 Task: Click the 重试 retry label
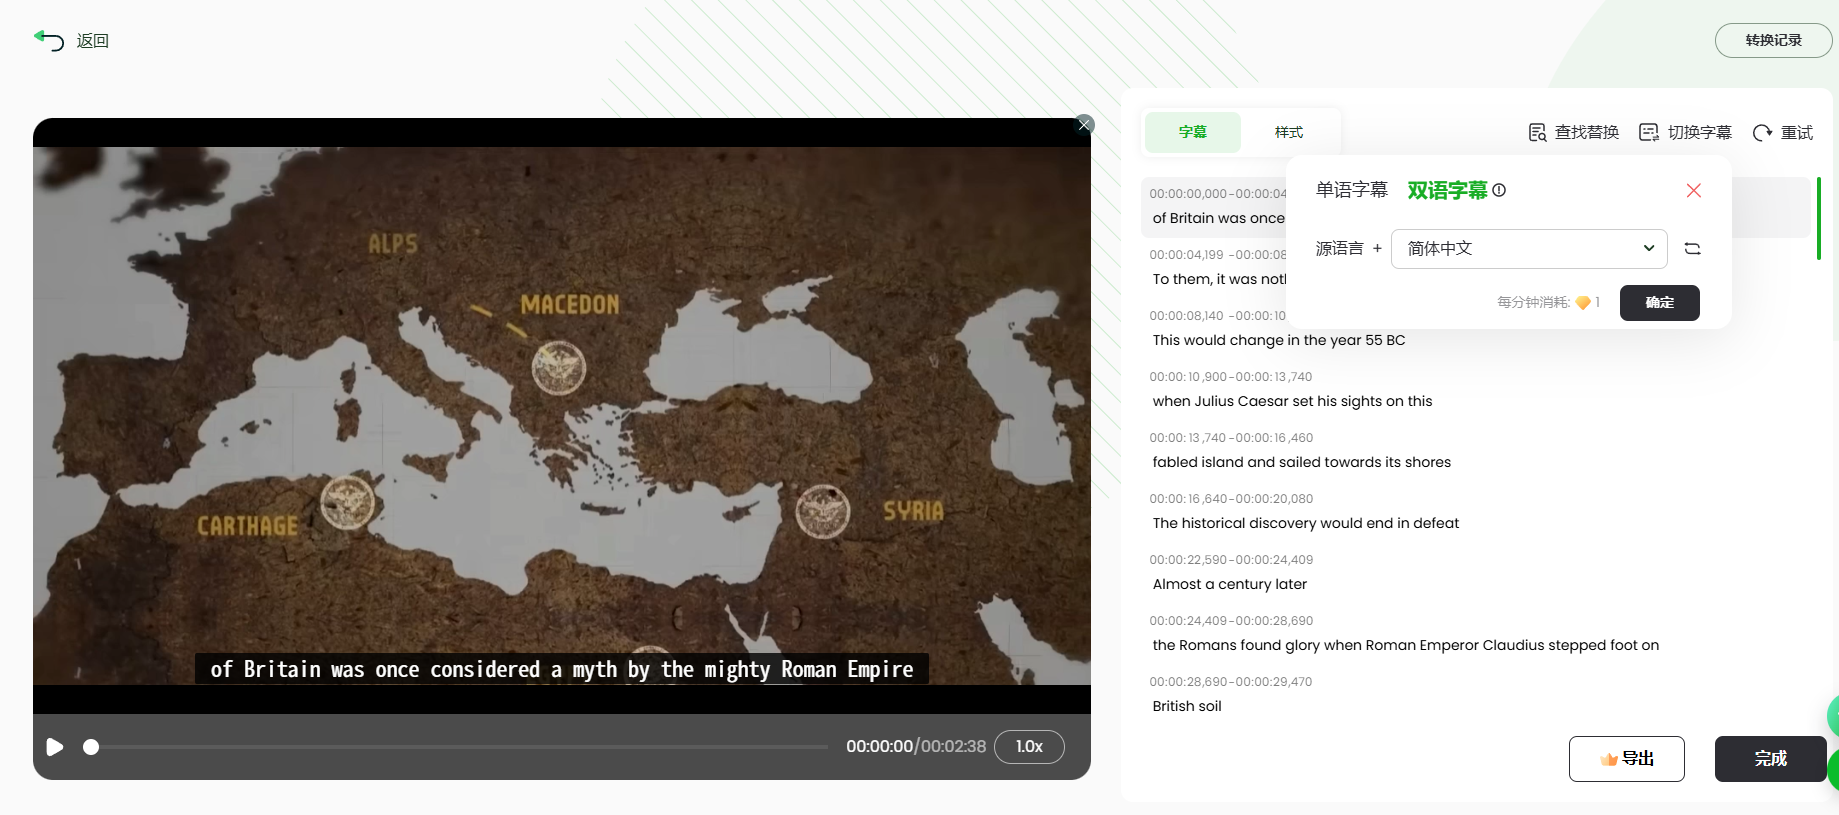(1797, 132)
